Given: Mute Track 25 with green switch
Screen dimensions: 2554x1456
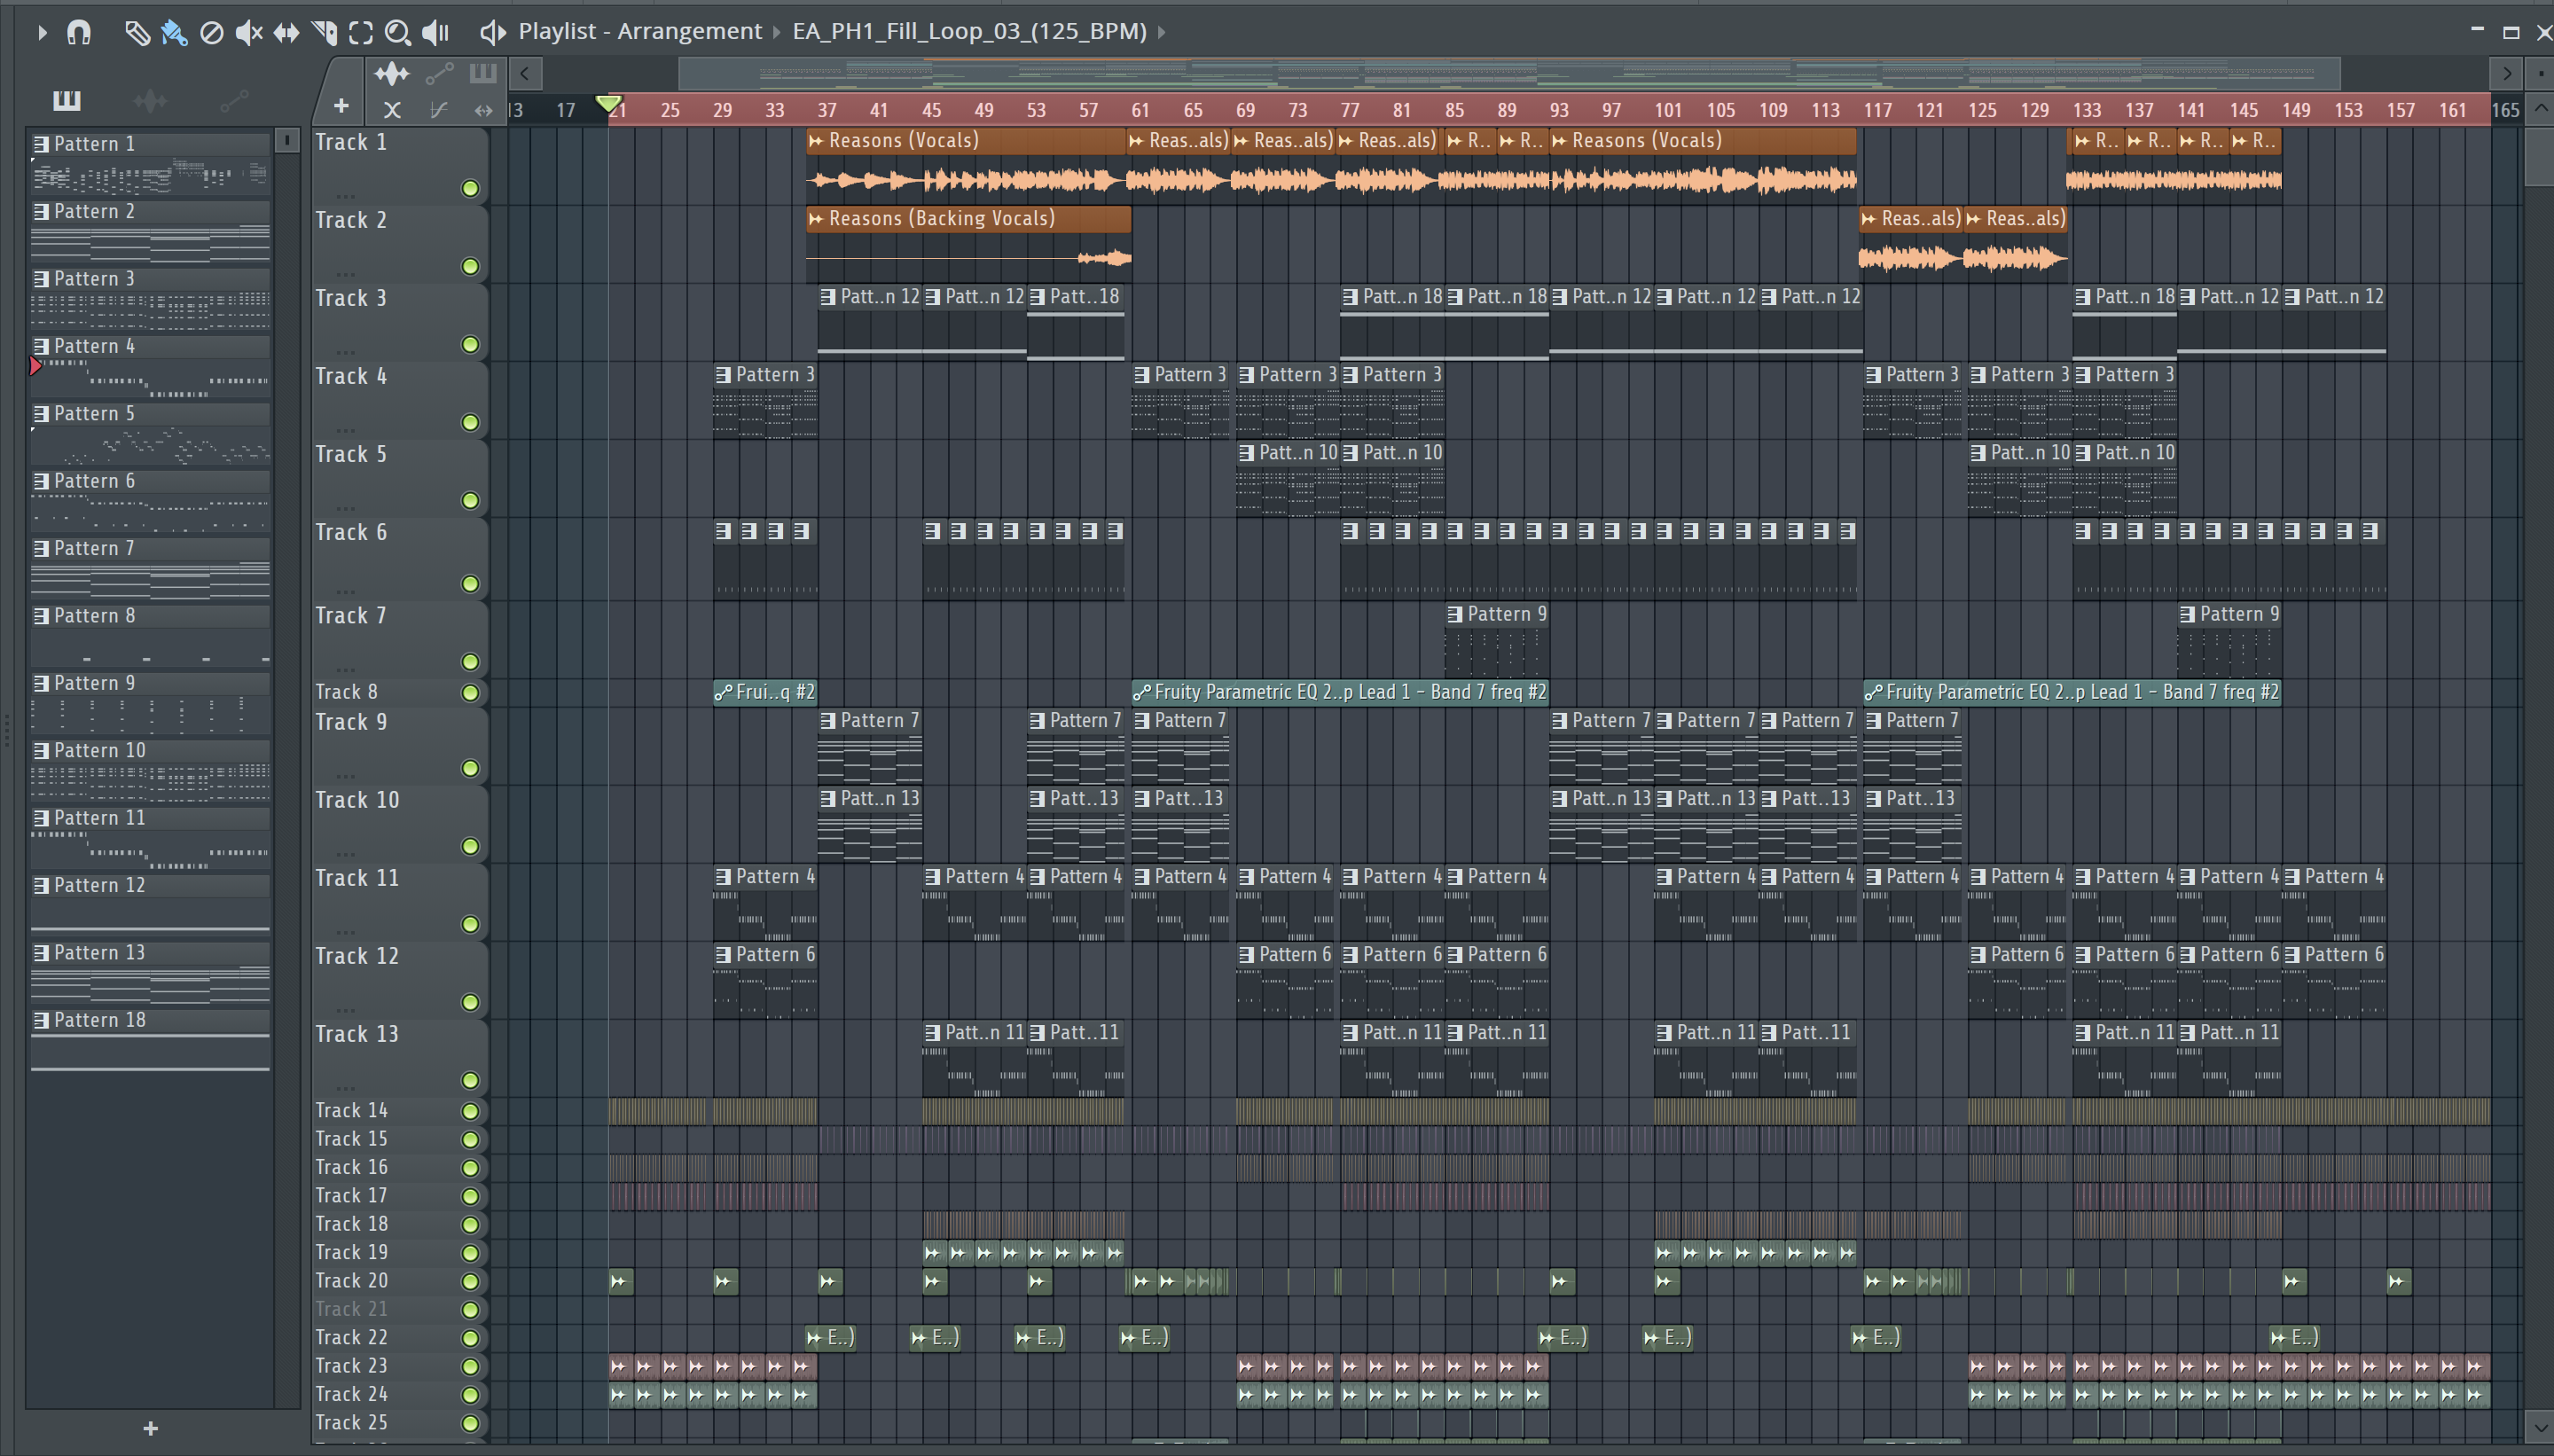Looking at the screenshot, I should pyautogui.click(x=470, y=1423).
